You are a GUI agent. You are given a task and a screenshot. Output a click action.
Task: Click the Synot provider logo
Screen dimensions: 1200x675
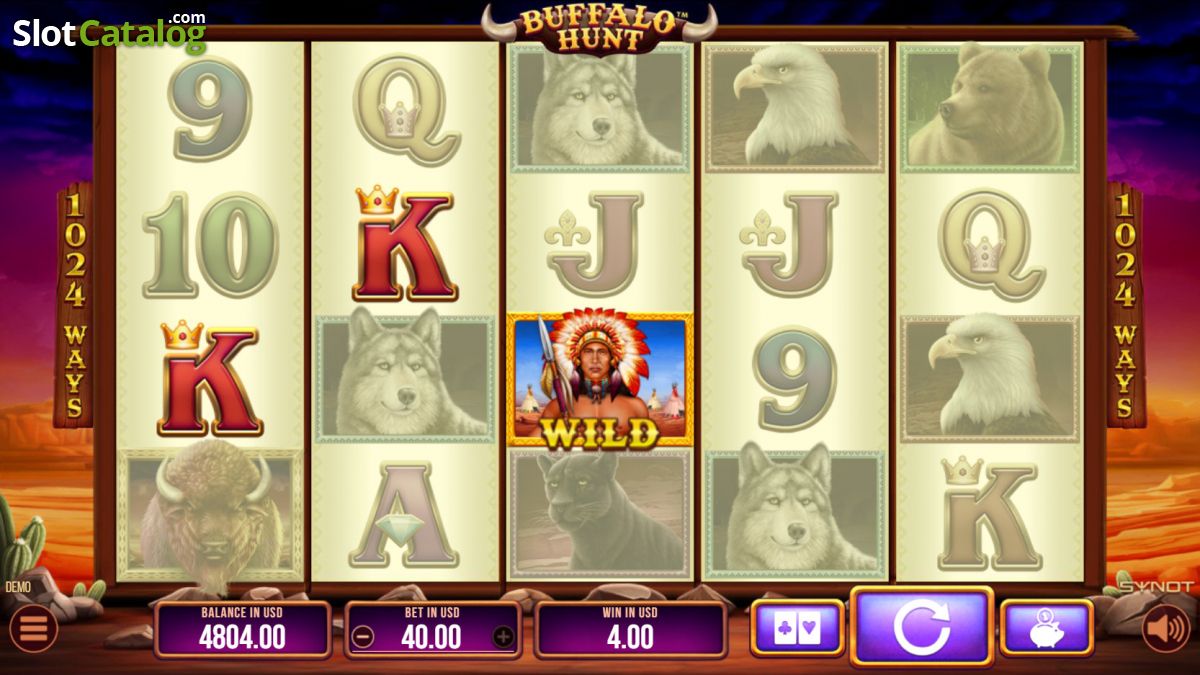pos(1155,587)
